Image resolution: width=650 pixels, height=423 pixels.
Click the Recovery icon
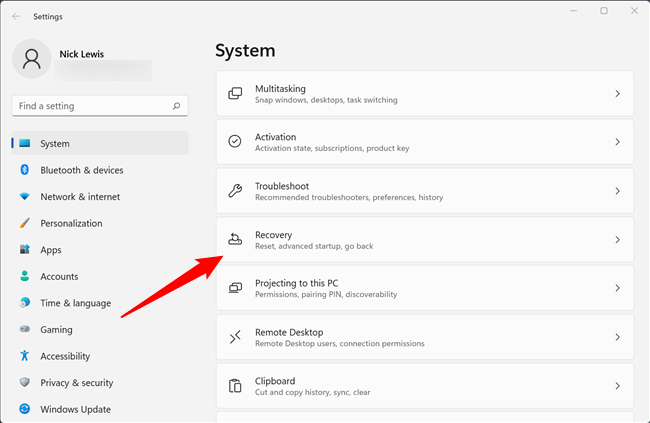235,240
